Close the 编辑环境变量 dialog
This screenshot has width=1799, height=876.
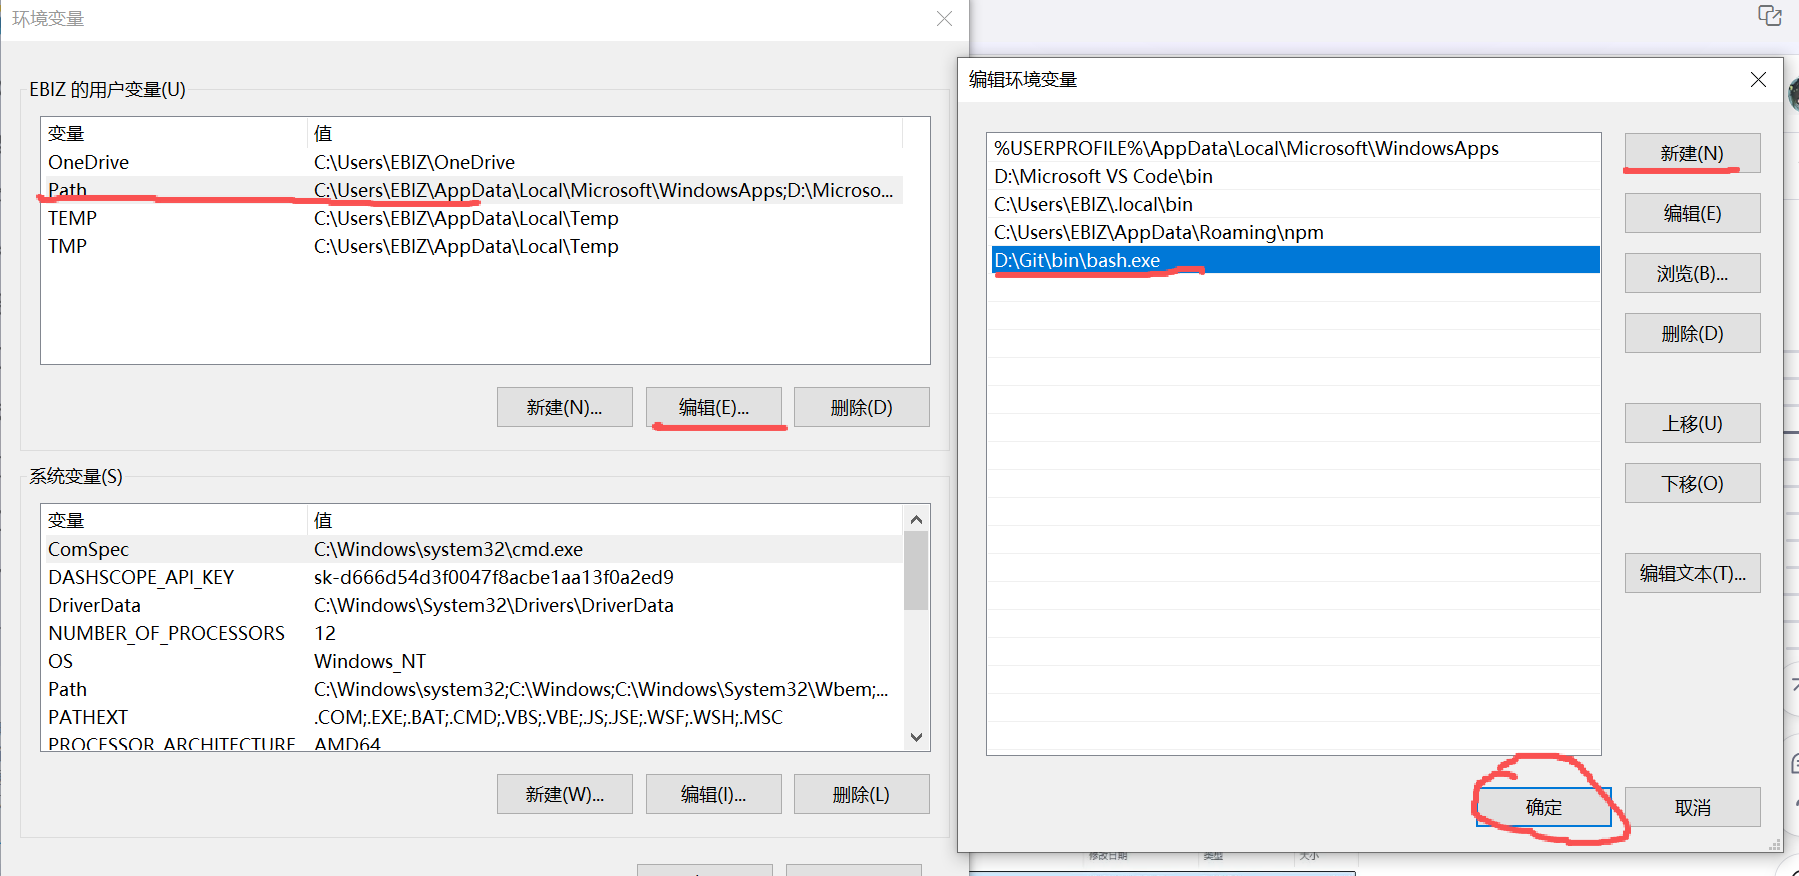tap(1758, 79)
